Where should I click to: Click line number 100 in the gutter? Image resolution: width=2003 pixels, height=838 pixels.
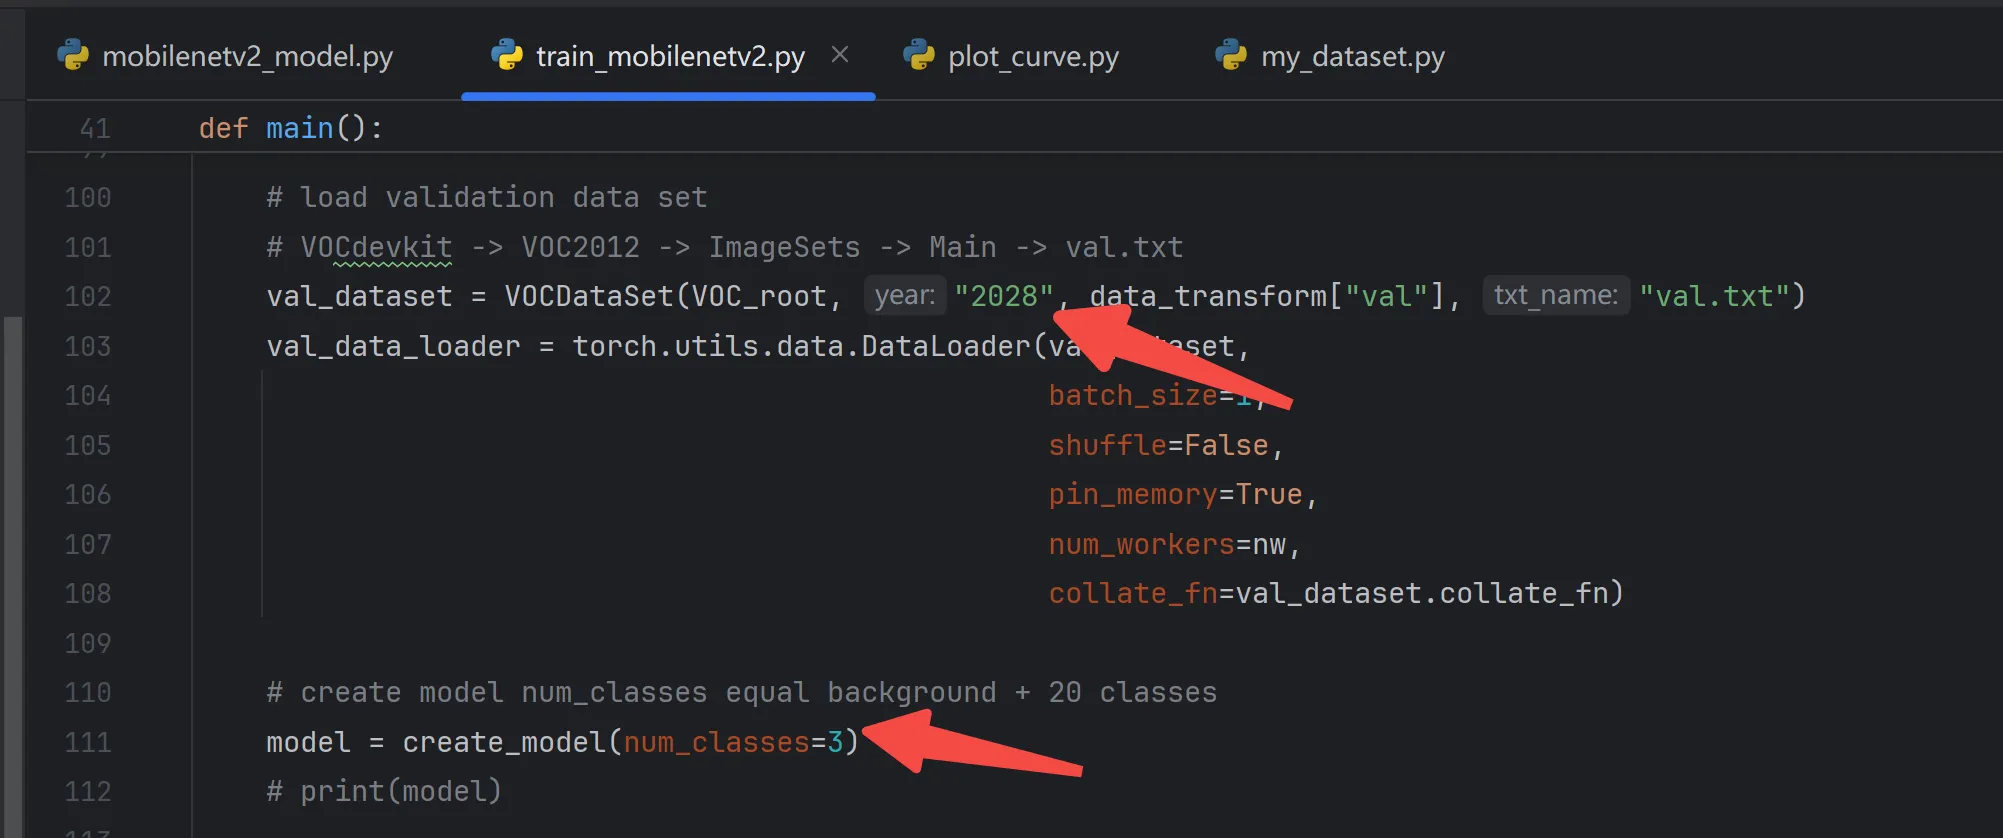click(88, 198)
